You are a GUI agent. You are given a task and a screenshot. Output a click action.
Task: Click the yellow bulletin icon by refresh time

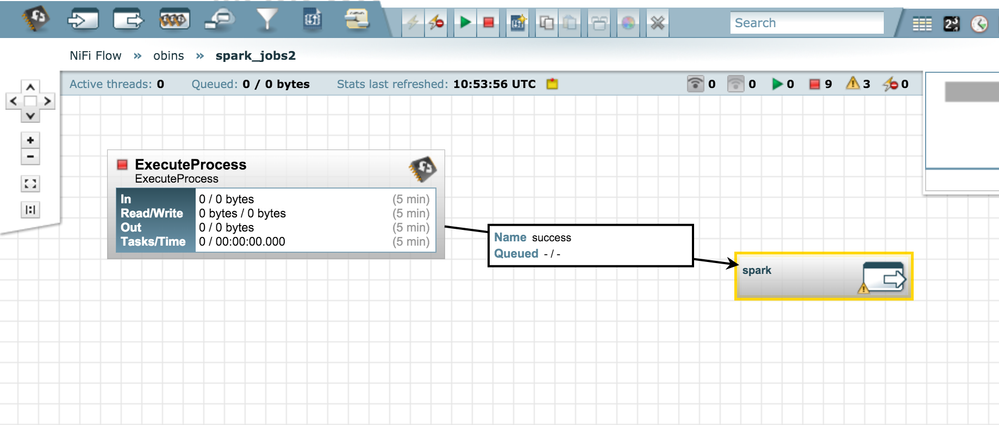pos(552,83)
